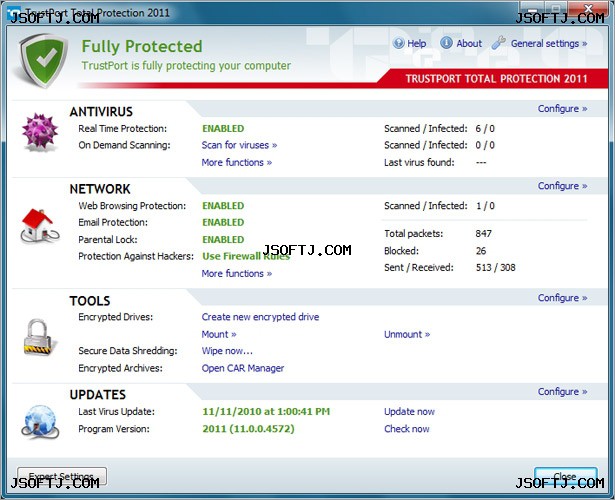
Task: Click the UPDATES section heading
Action: tap(98, 395)
